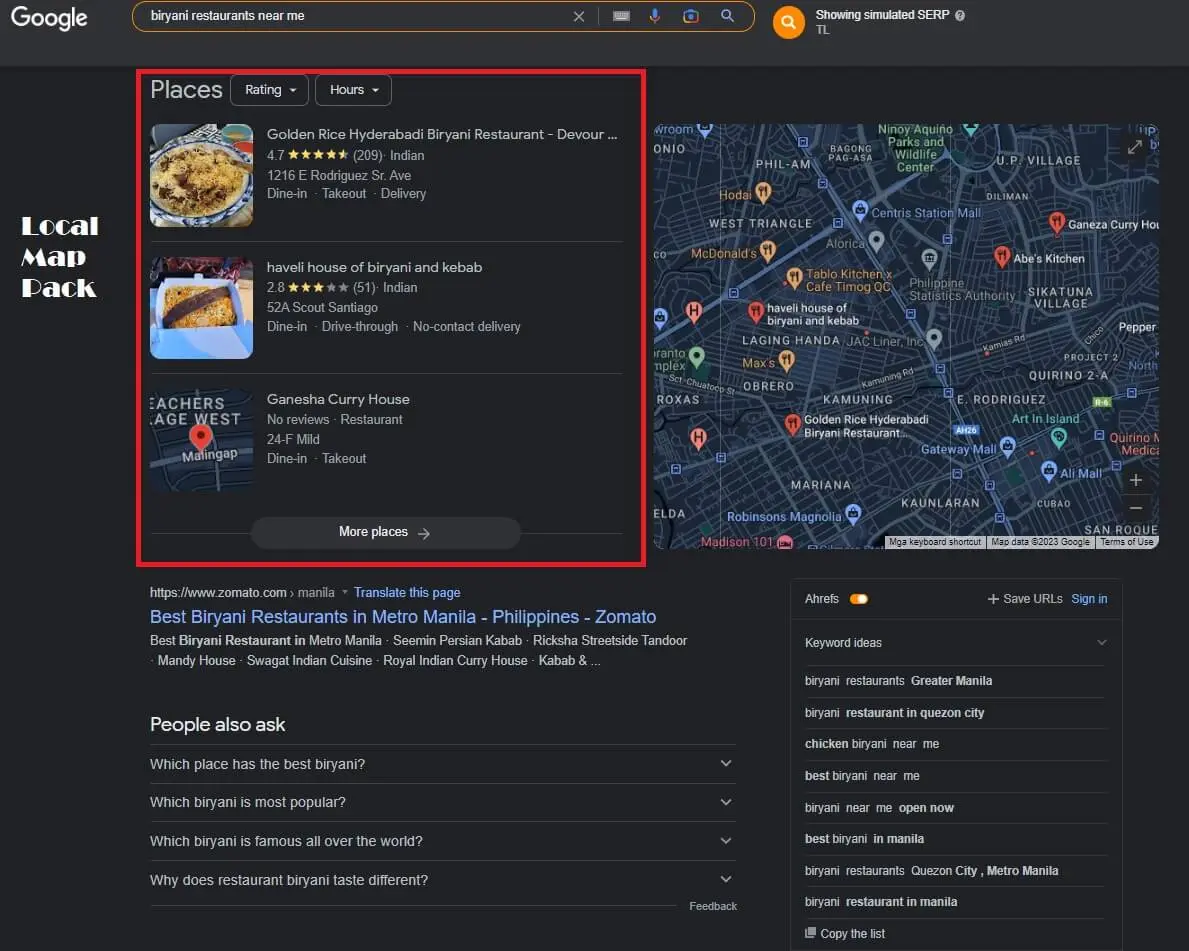Select the Philippine Statistics Authority map marker

929,259
